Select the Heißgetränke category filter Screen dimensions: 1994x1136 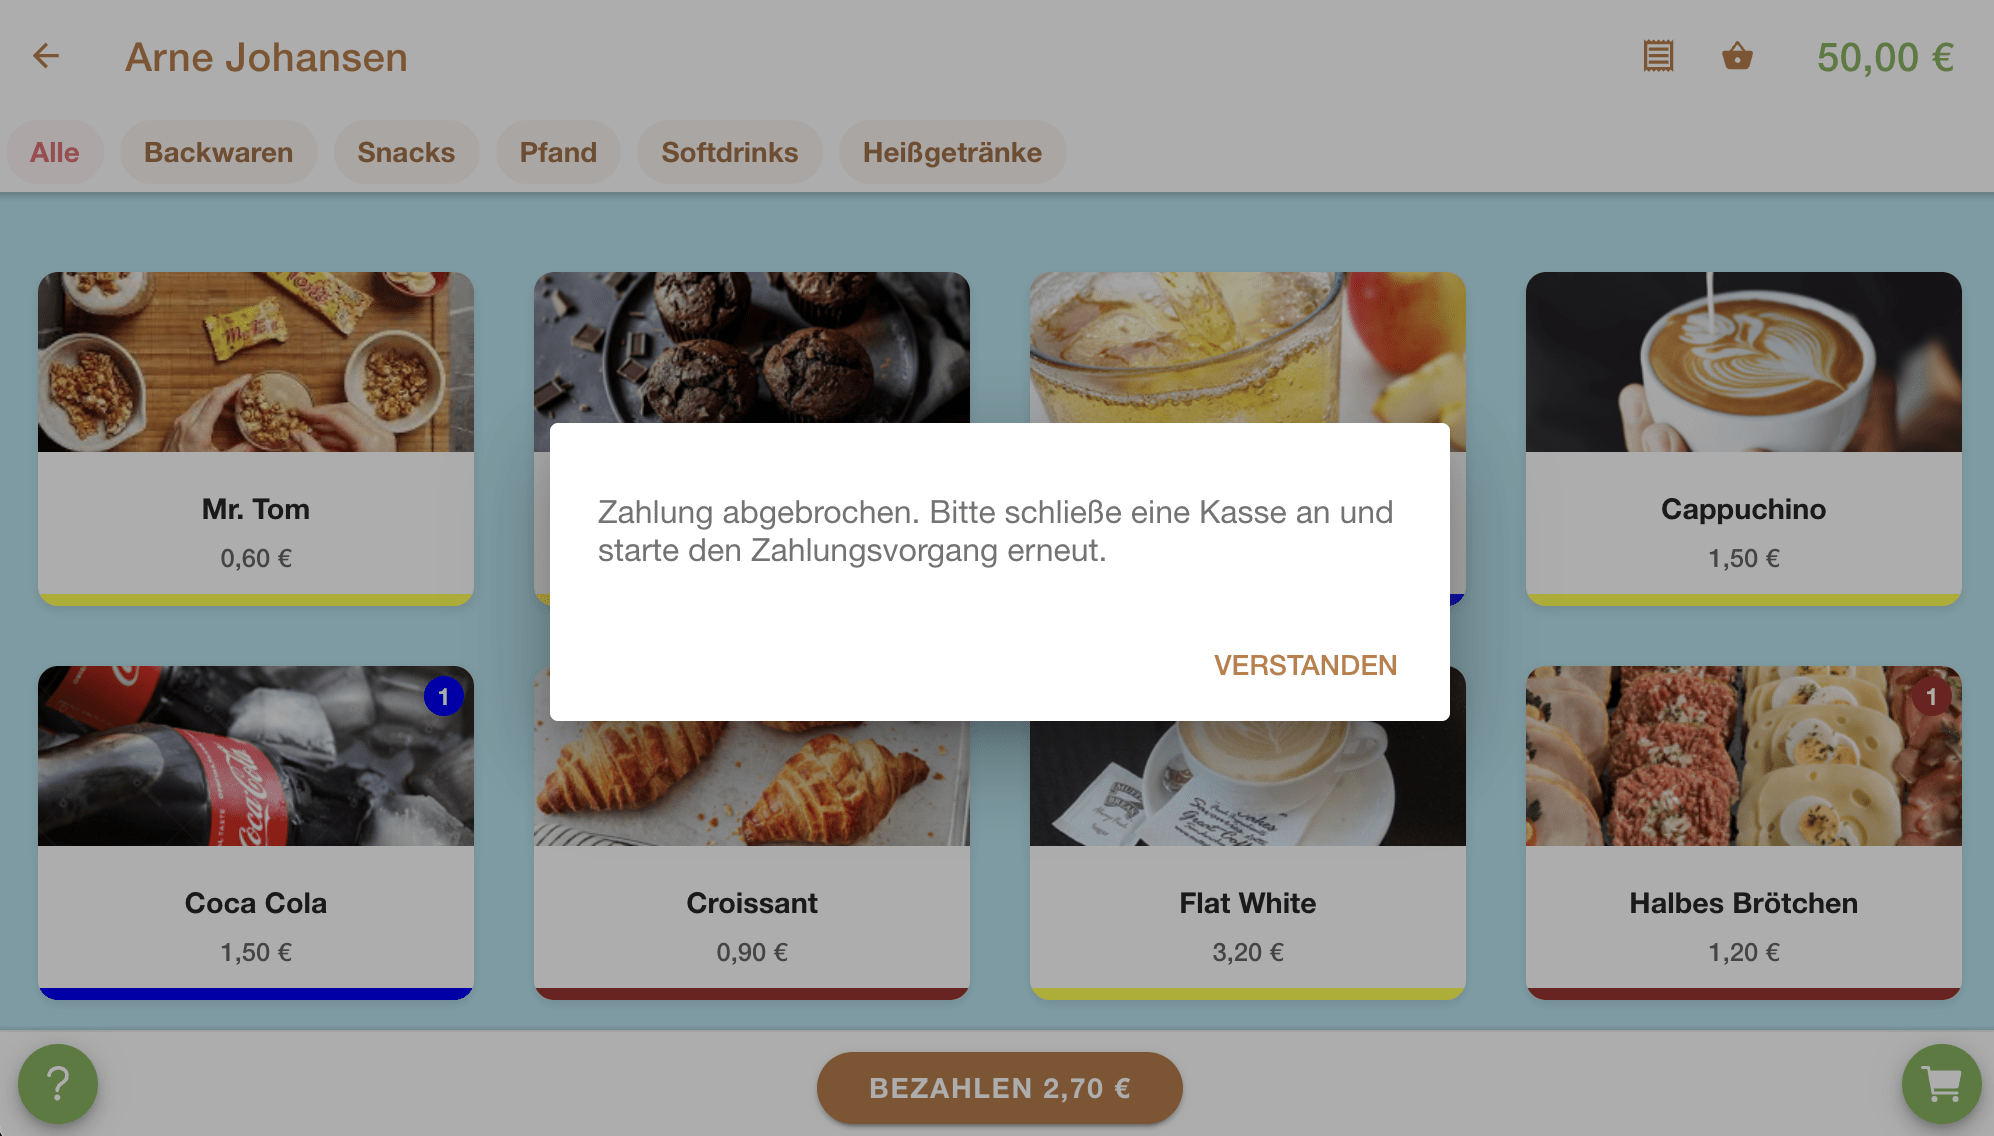point(952,152)
